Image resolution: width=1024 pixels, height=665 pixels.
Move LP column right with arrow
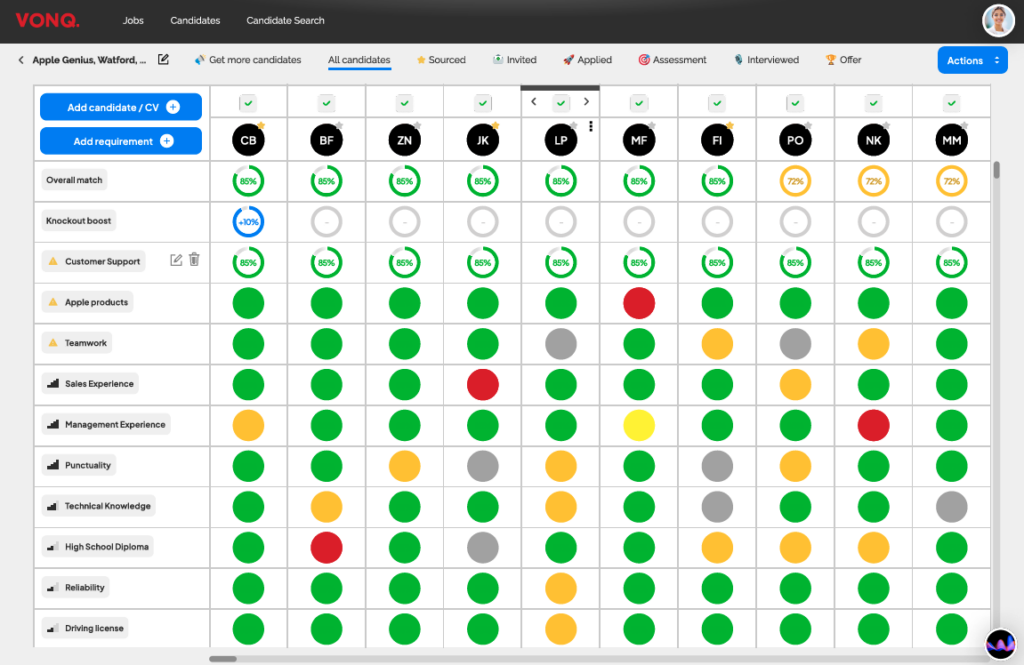click(x=585, y=101)
